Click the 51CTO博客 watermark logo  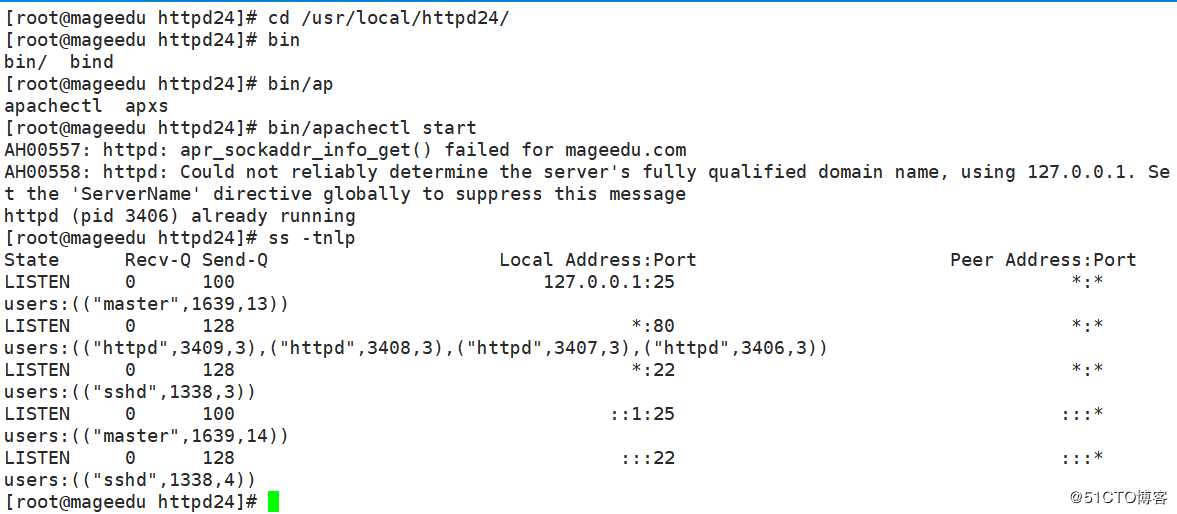click(1118, 497)
